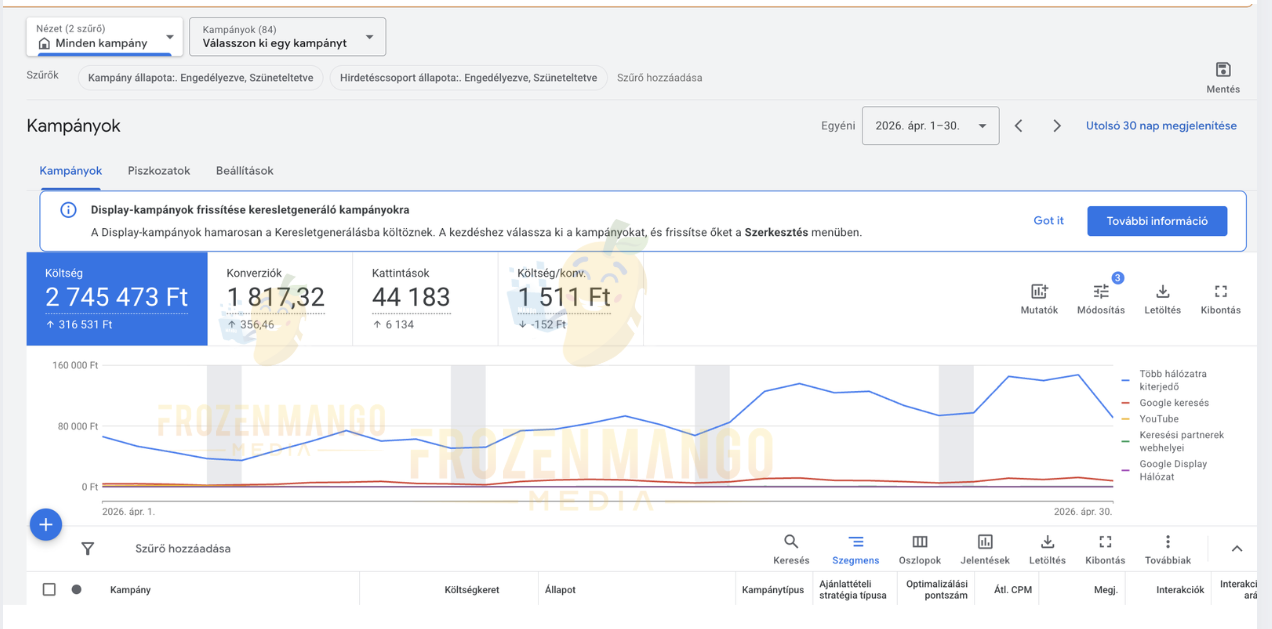The image size is (1272, 629).
Task: Select the Konverziók metric card
Action: 280,299
